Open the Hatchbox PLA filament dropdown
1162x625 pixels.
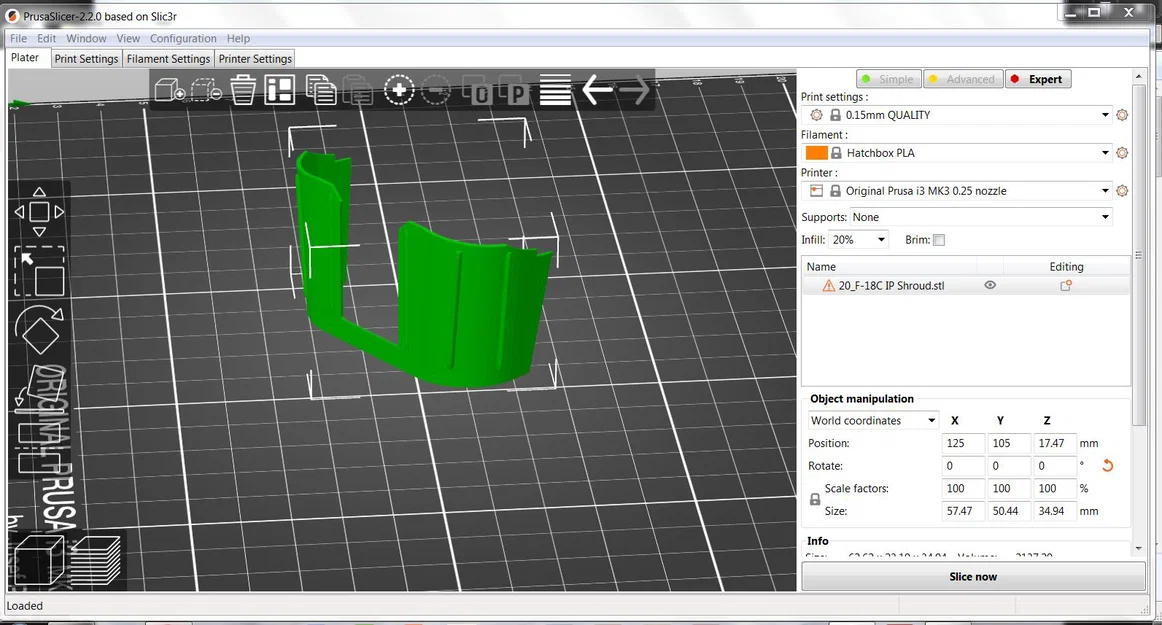click(956, 153)
